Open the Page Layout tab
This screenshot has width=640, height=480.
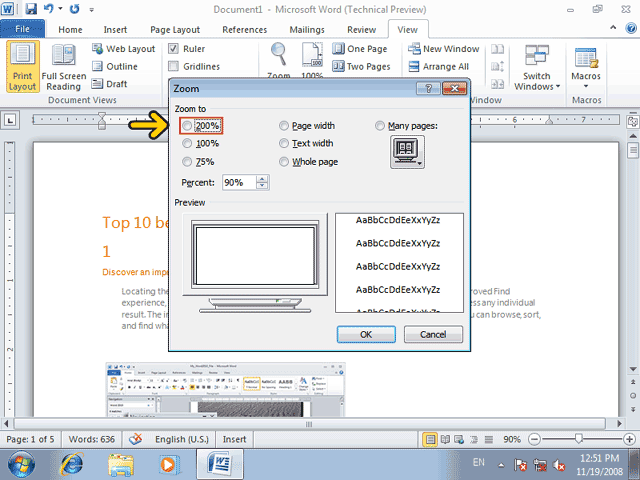click(175, 29)
